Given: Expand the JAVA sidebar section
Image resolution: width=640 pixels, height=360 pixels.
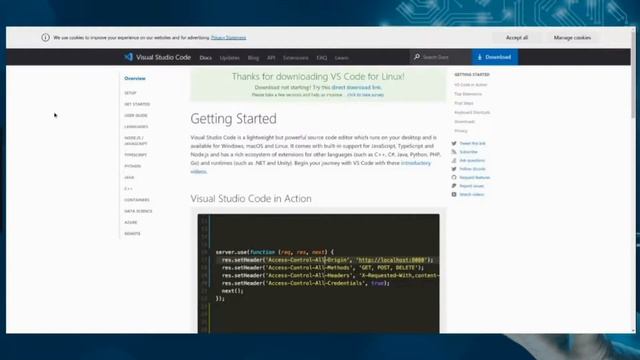Looking at the screenshot, I should pyautogui.click(x=129, y=178).
